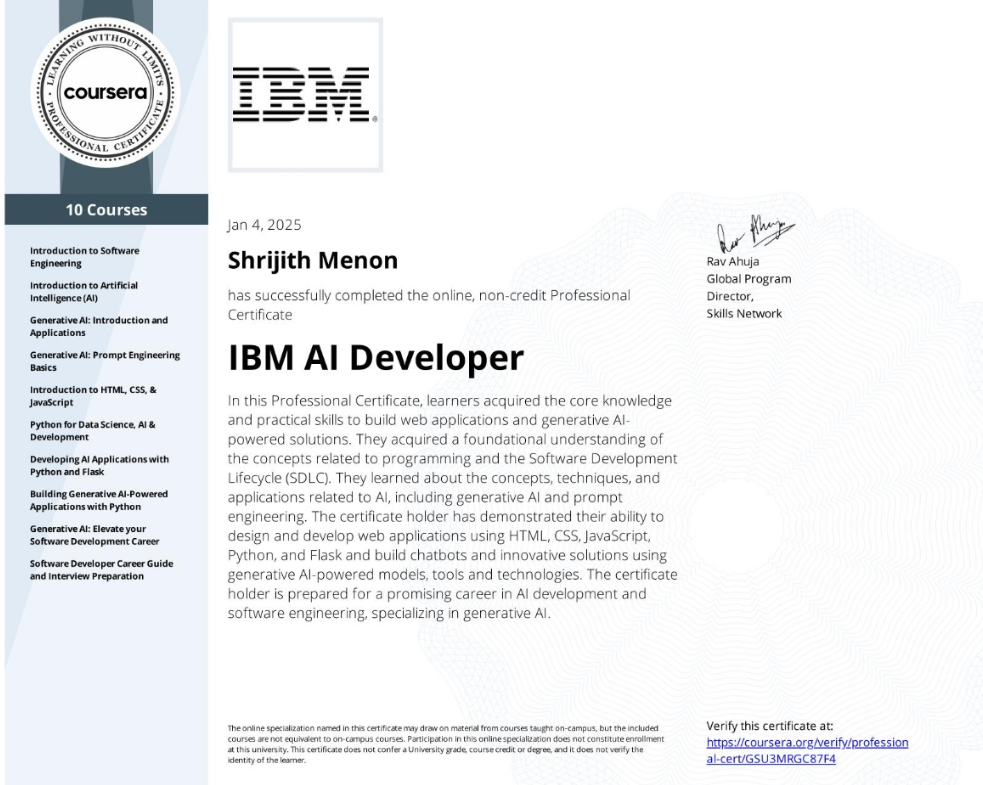Select "Generative AI: Prompt Engineering Basics" text

pos(105,361)
